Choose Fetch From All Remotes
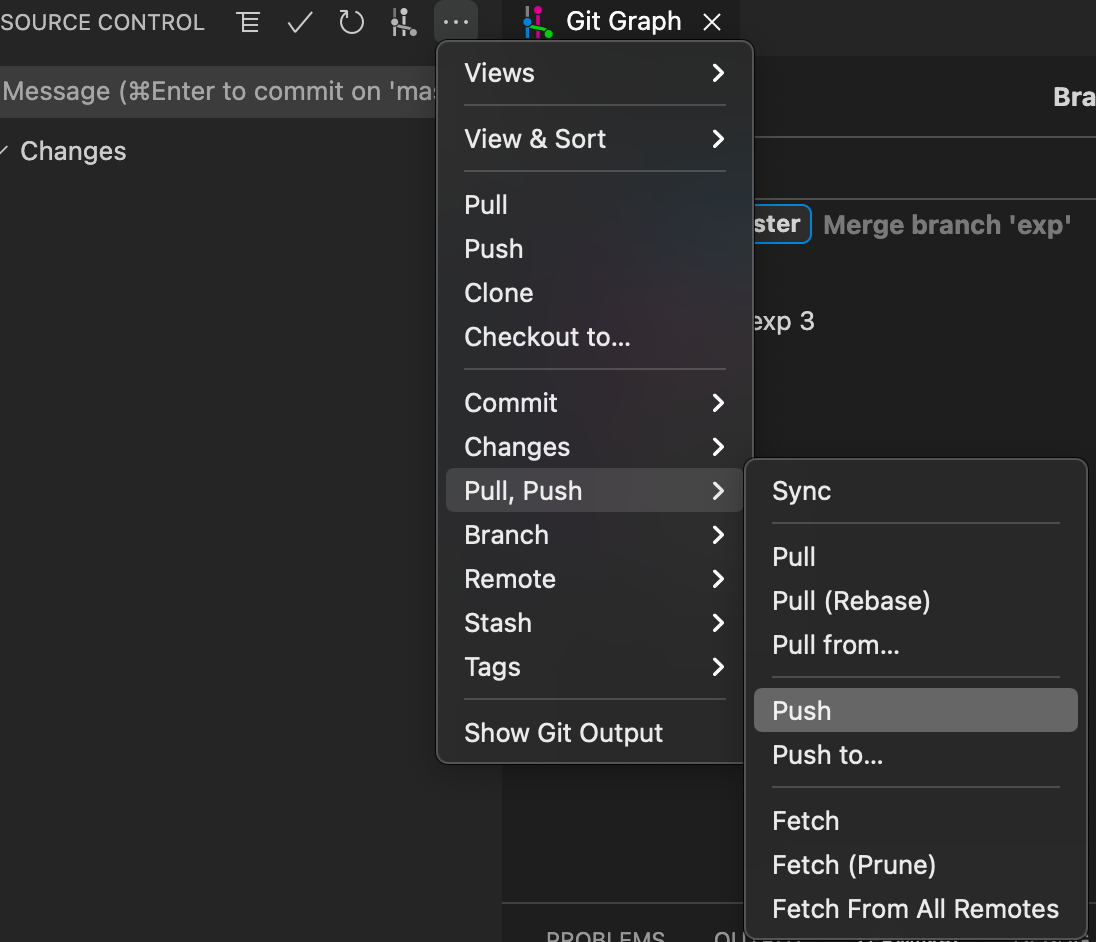This screenshot has height=942, width=1096. coord(916,909)
